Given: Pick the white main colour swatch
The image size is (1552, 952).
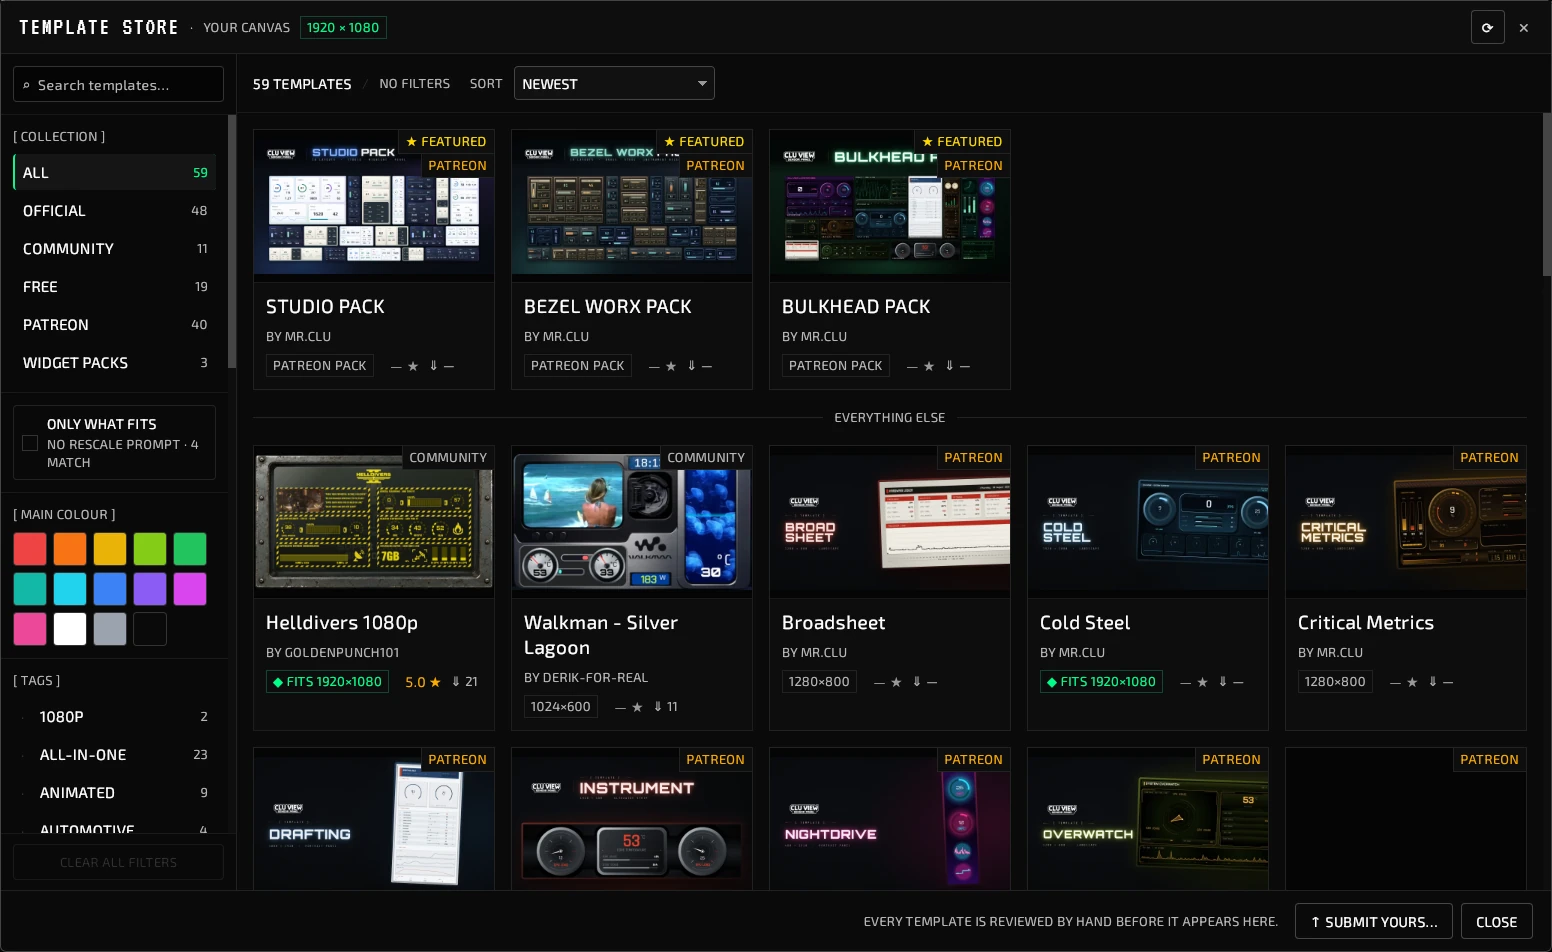Looking at the screenshot, I should pos(70,629).
